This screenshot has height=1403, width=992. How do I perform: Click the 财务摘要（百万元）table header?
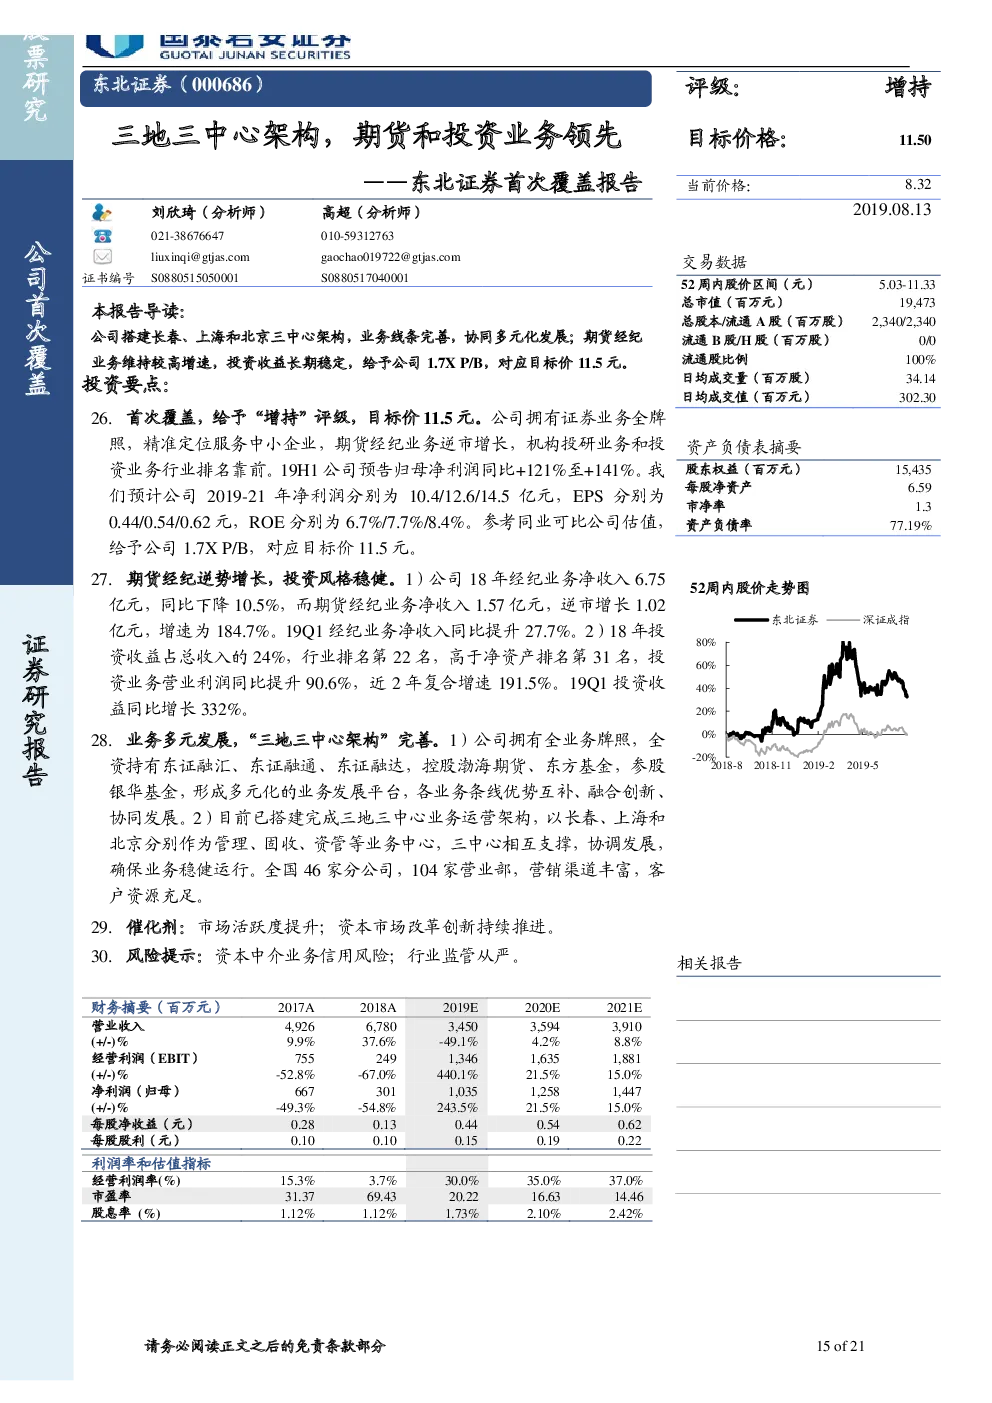156,1007
